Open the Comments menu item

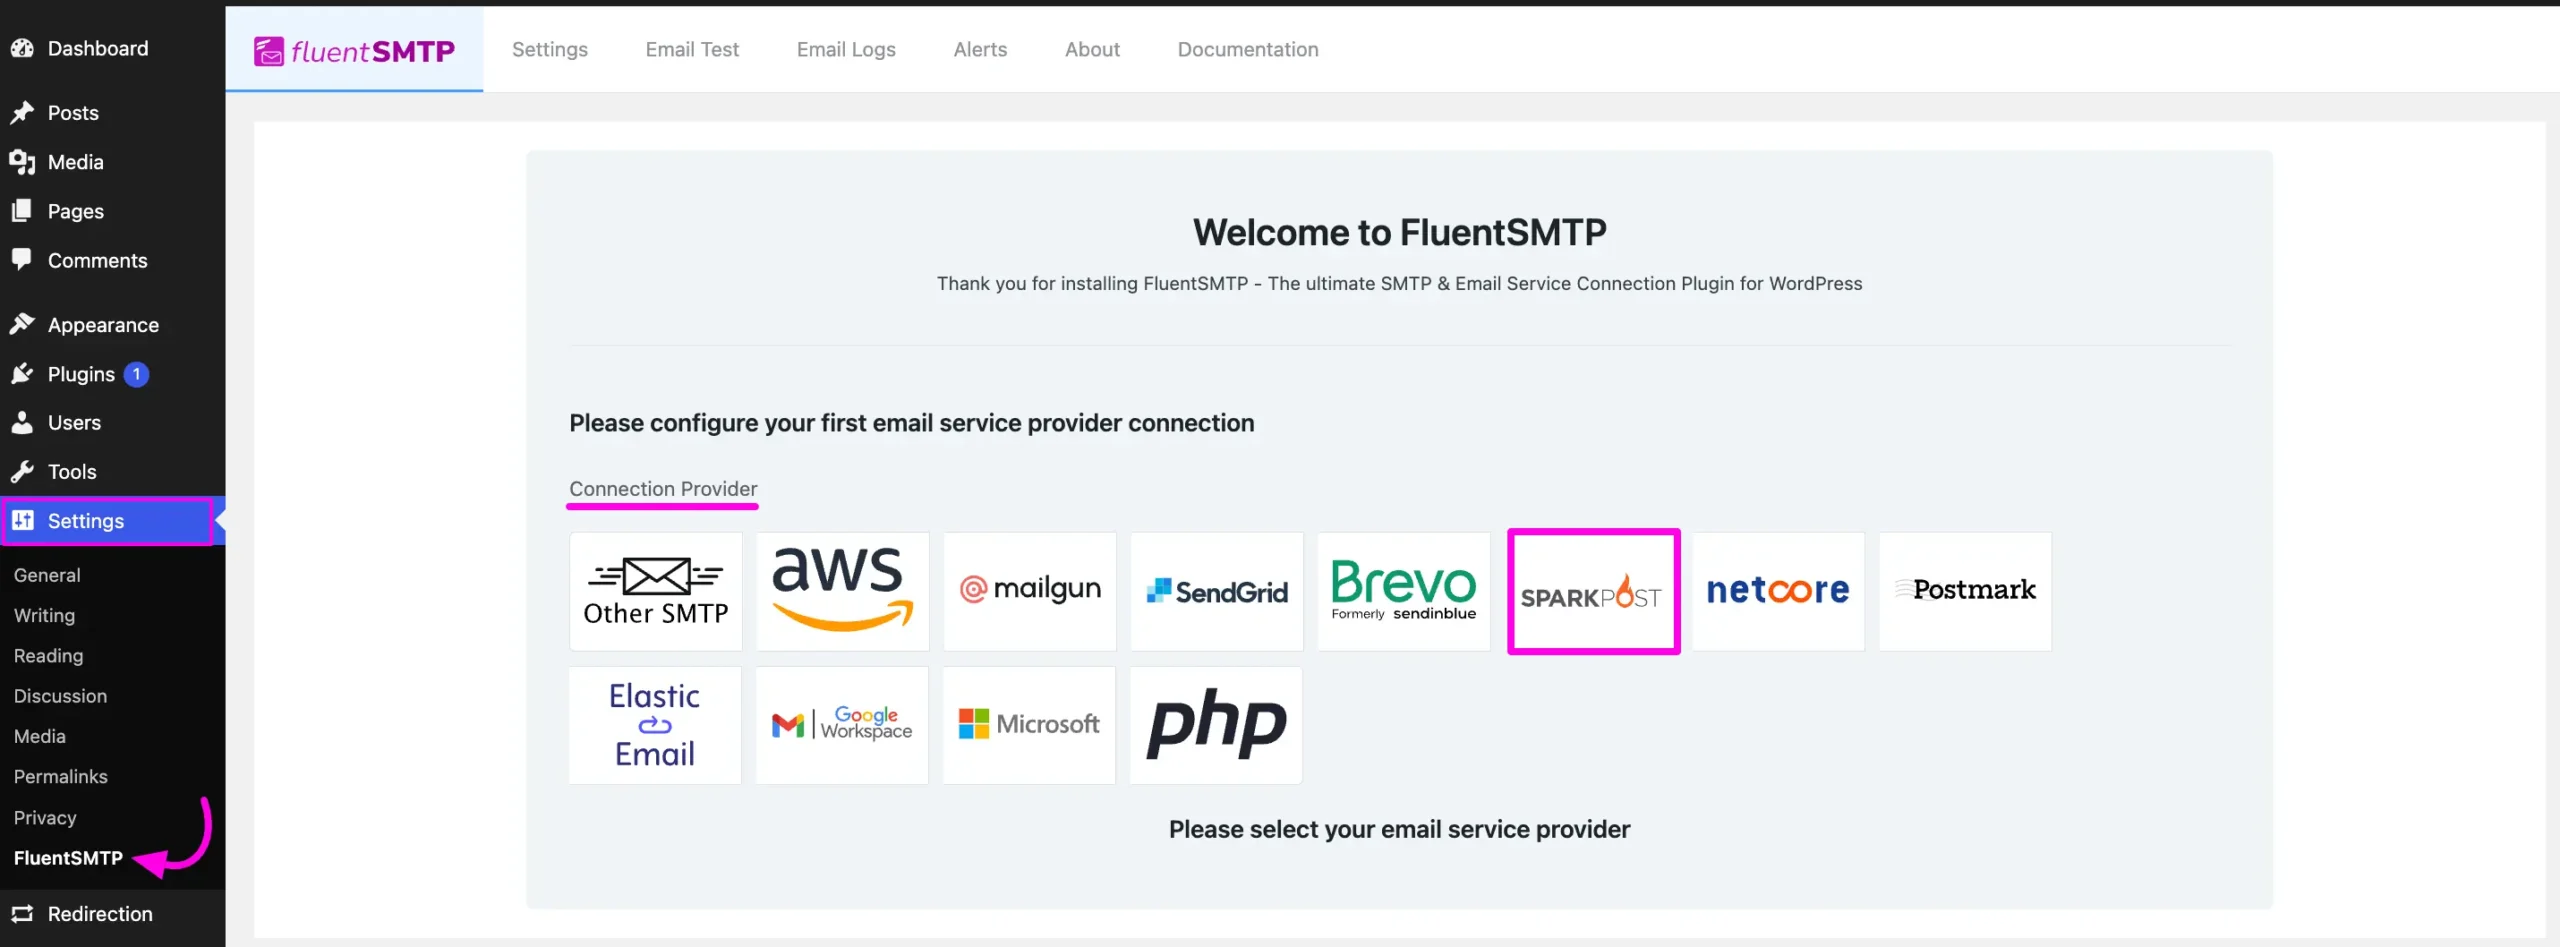click(112, 260)
